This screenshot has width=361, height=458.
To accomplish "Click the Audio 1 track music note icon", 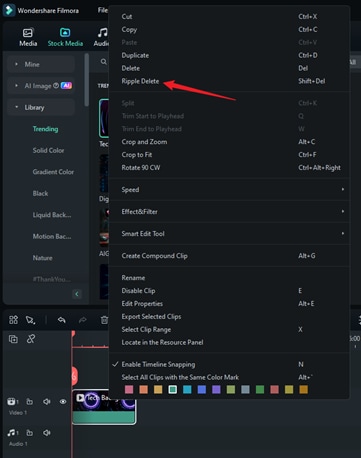I will (12, 433).
